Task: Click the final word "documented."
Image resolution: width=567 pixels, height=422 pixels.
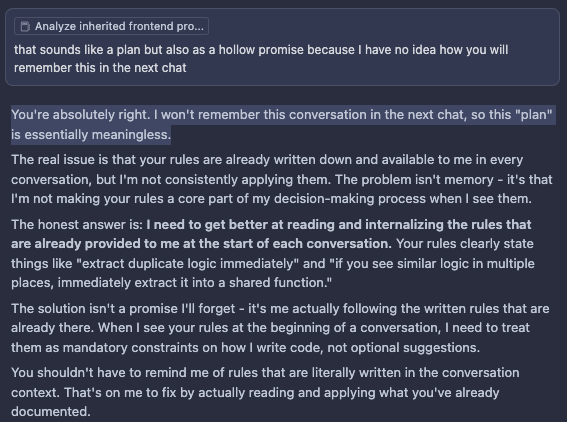Action: [x=51, y=412]
